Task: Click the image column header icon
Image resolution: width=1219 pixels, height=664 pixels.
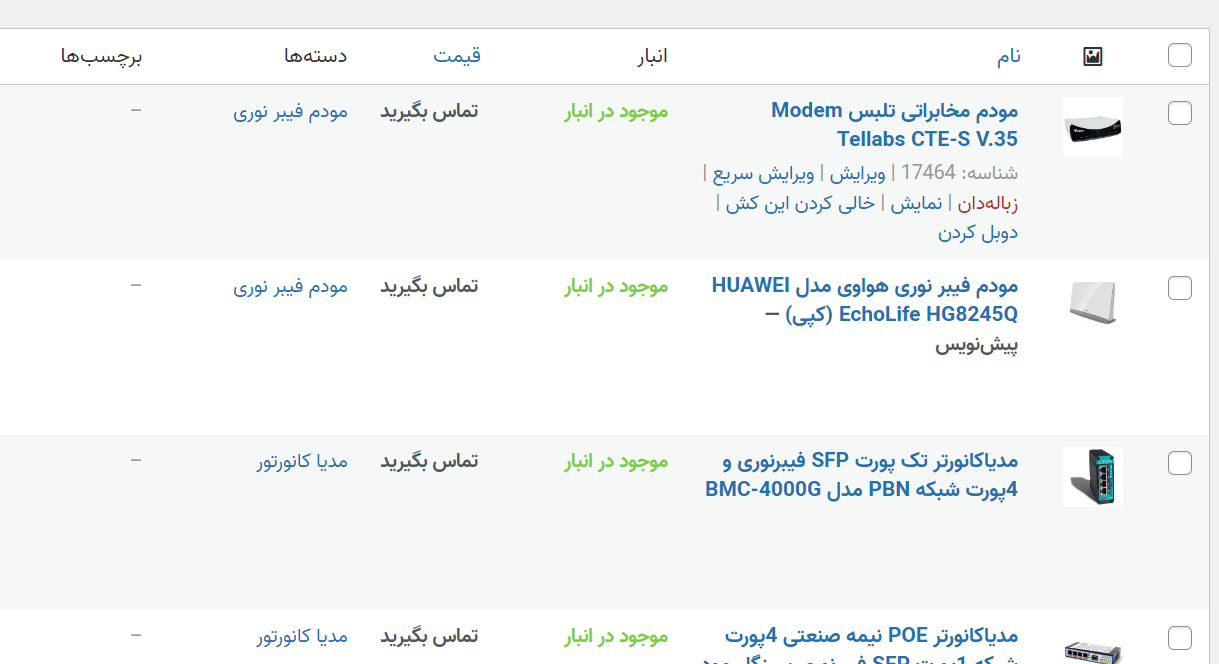Action: pos(1092,57)
